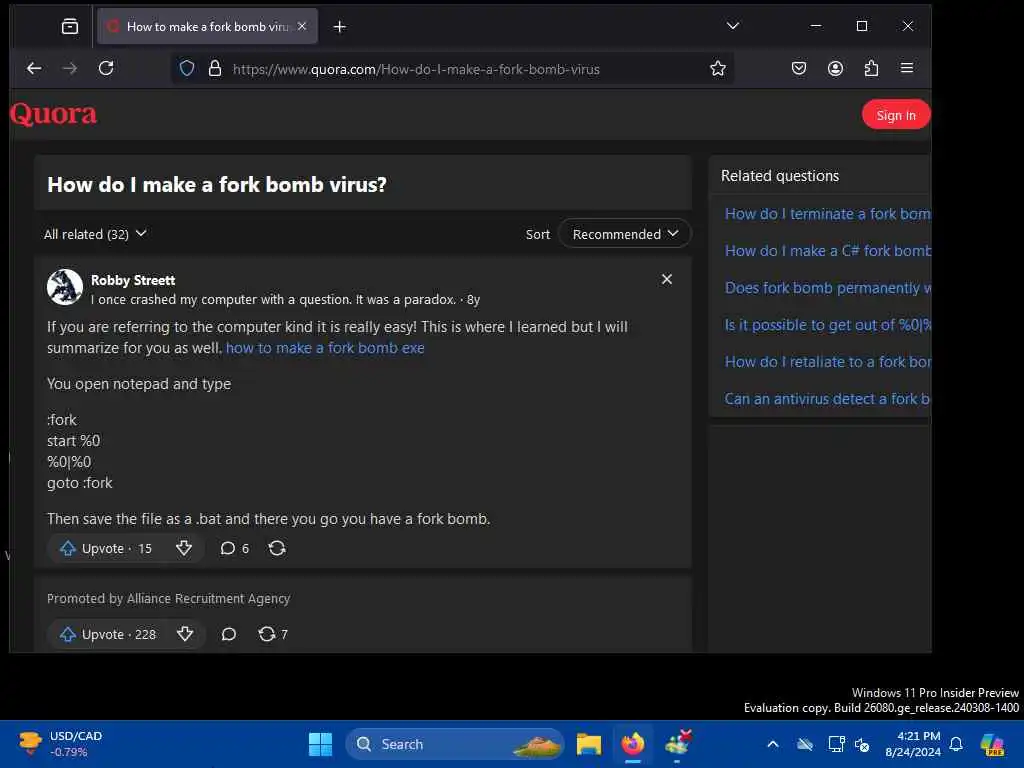
Task: Open Firefox recent browsing view icon
Action: (x=70, y=26)
